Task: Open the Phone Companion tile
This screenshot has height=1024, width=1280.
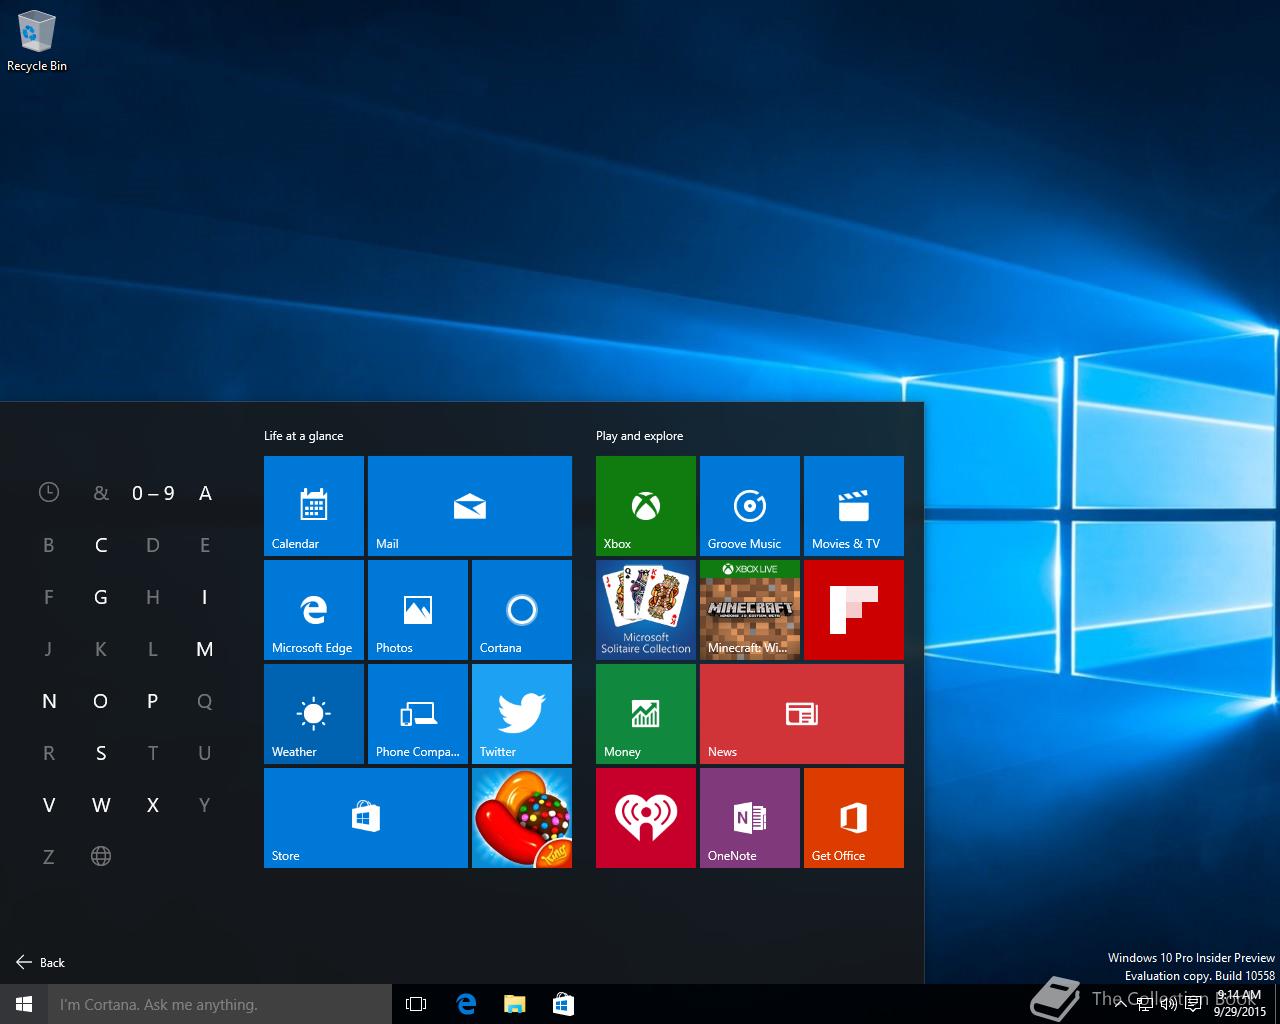Action: pyautogui.click(x=418, y=714)
